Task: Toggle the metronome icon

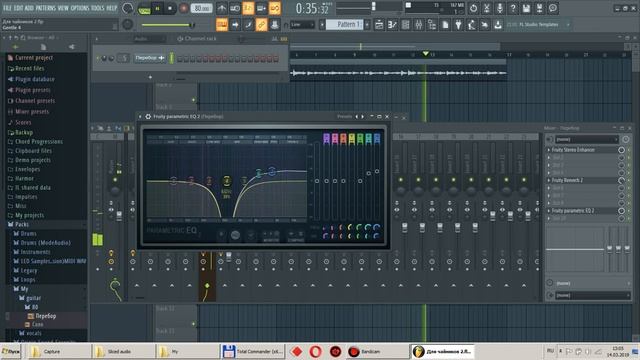Action: click(x=222, y=8)
